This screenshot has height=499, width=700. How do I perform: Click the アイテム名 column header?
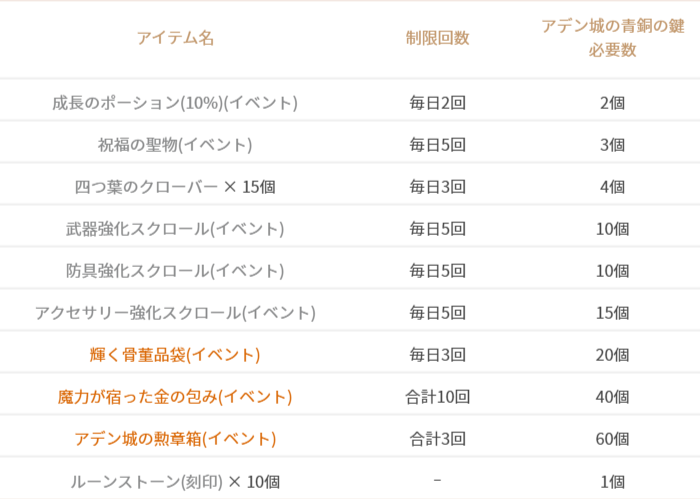175,38
